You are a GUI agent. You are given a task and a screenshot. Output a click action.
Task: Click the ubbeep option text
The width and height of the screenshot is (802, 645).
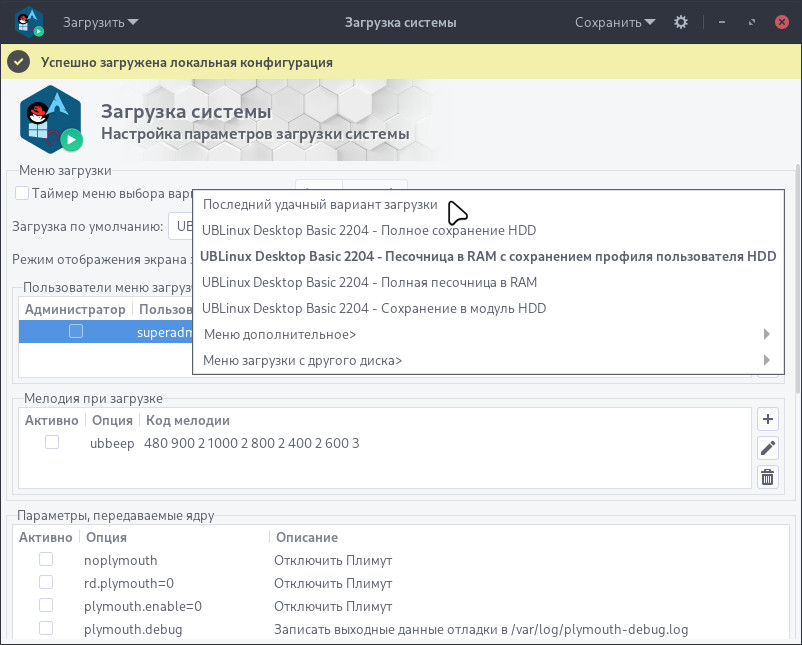[x=112, y=443]
